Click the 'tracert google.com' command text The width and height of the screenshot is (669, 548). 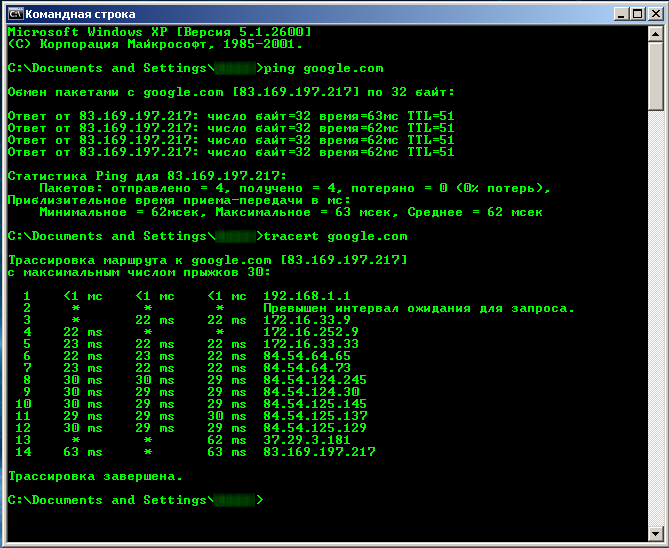[x=335, y=236]
